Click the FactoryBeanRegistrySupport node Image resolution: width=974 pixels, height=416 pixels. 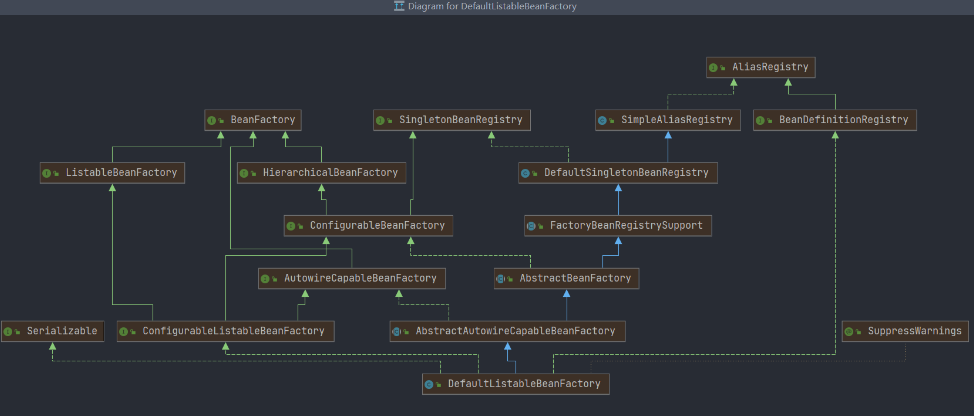(x=618, y=225)
